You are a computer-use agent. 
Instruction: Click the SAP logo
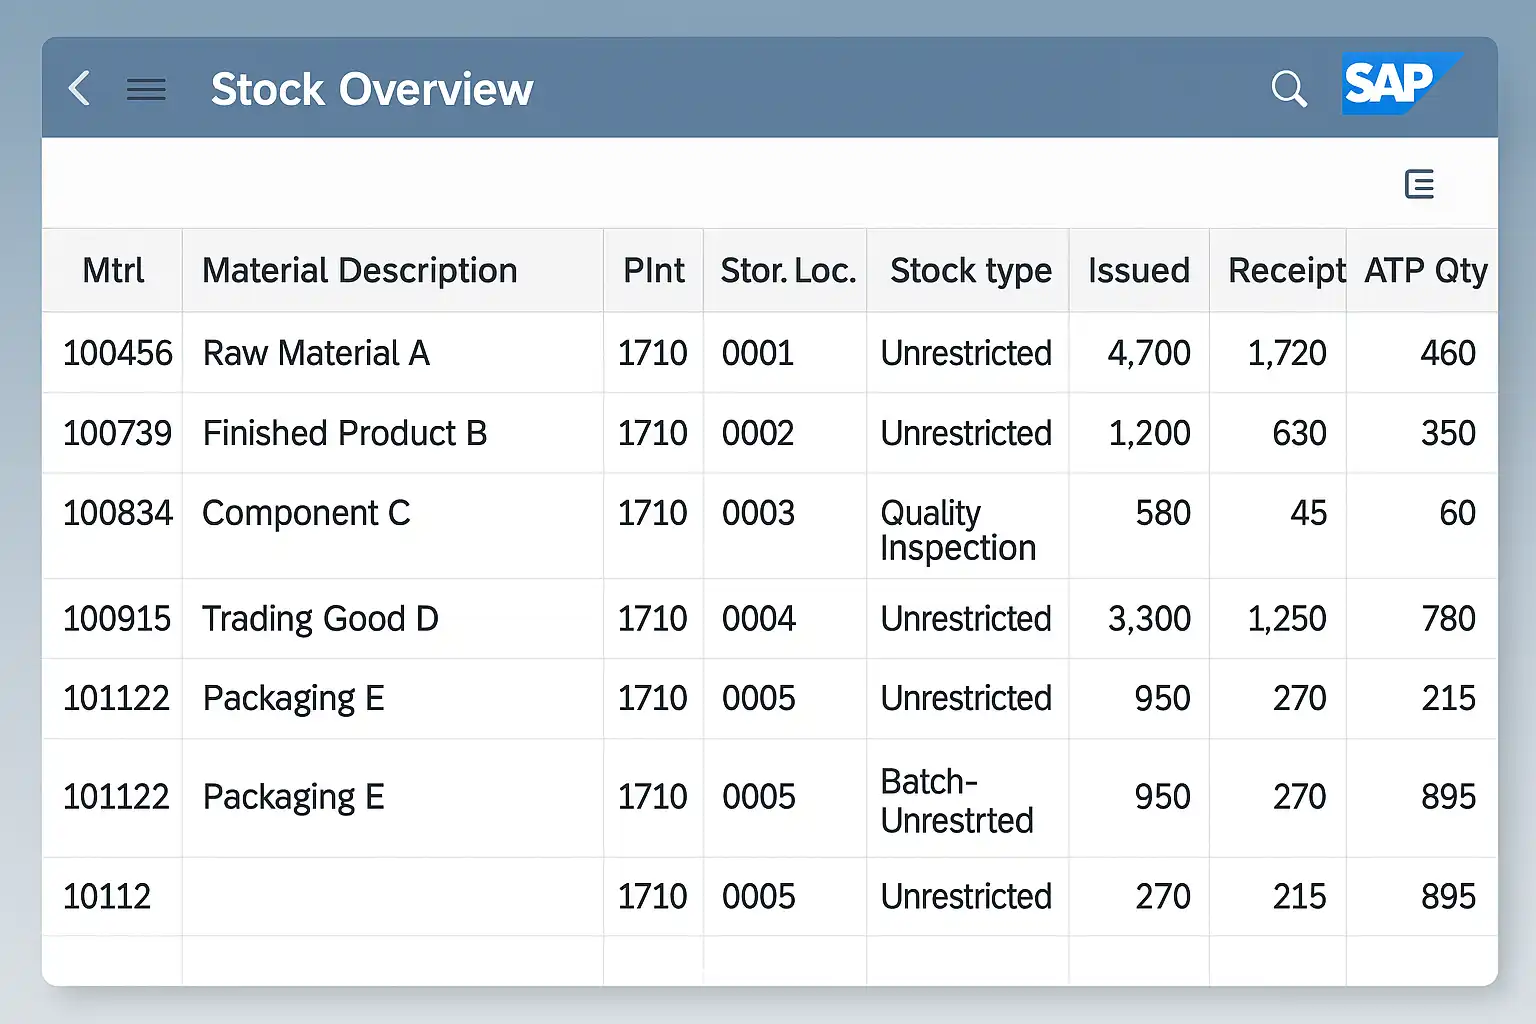pyautogui.click(x=1398, y=84)
